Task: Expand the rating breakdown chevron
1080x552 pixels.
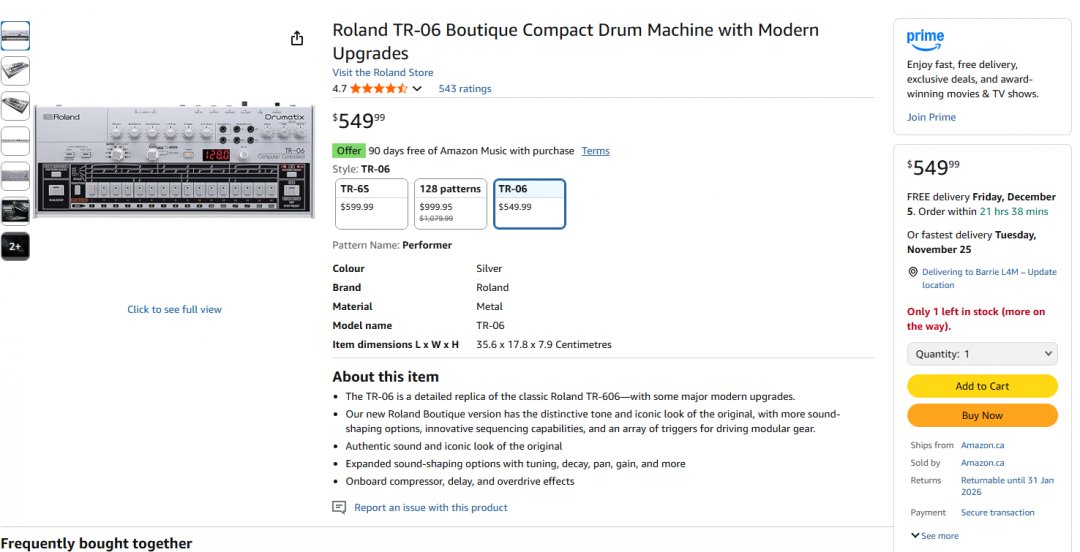Action: tap(417, 89)
